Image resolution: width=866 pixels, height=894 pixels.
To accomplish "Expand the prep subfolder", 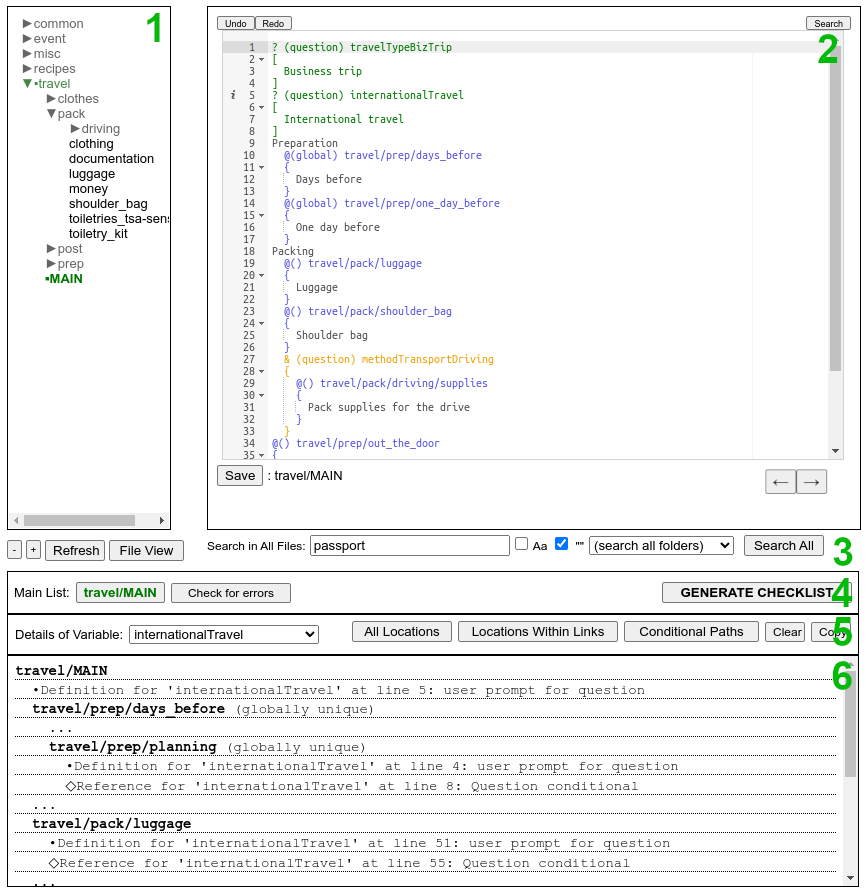I will coord(51,264).
